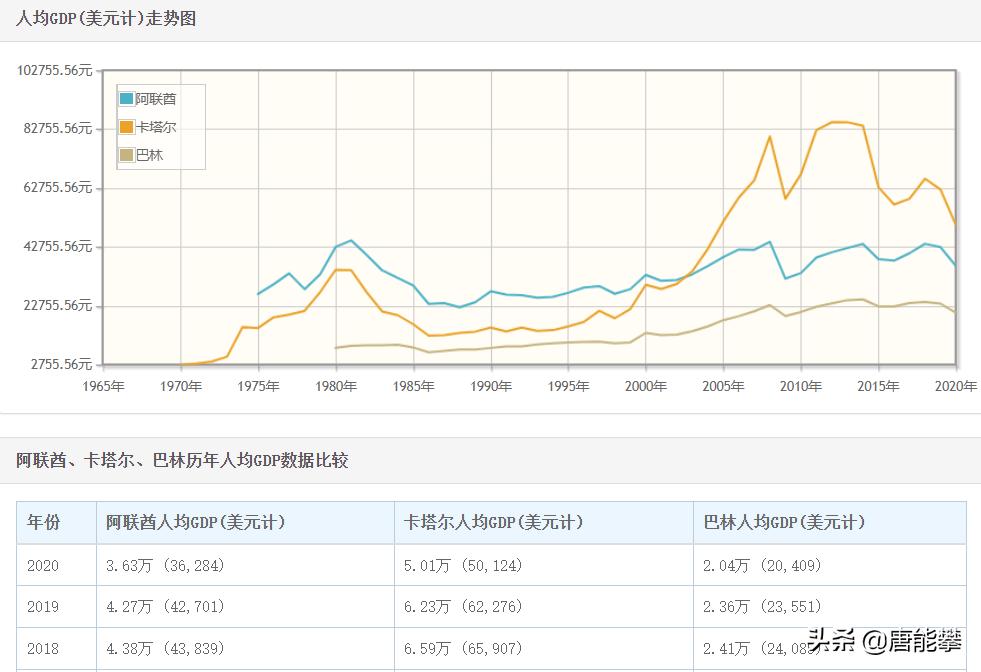
Task: Click the 2019 year table row cell
Action: [x=44, y=607]
